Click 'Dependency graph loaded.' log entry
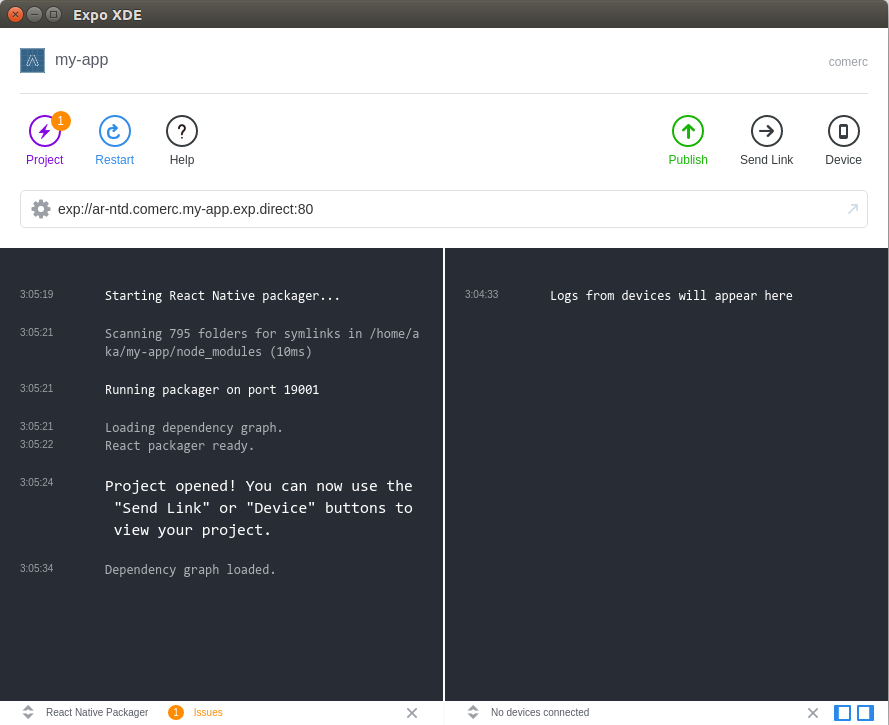The height and width of the screenshot is (725, 889). [x=190, y=570]
